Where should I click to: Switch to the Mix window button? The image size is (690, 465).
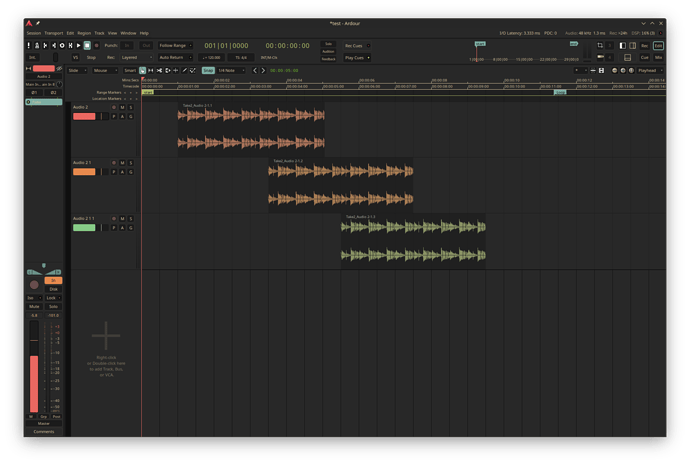[x=658, y=57]
